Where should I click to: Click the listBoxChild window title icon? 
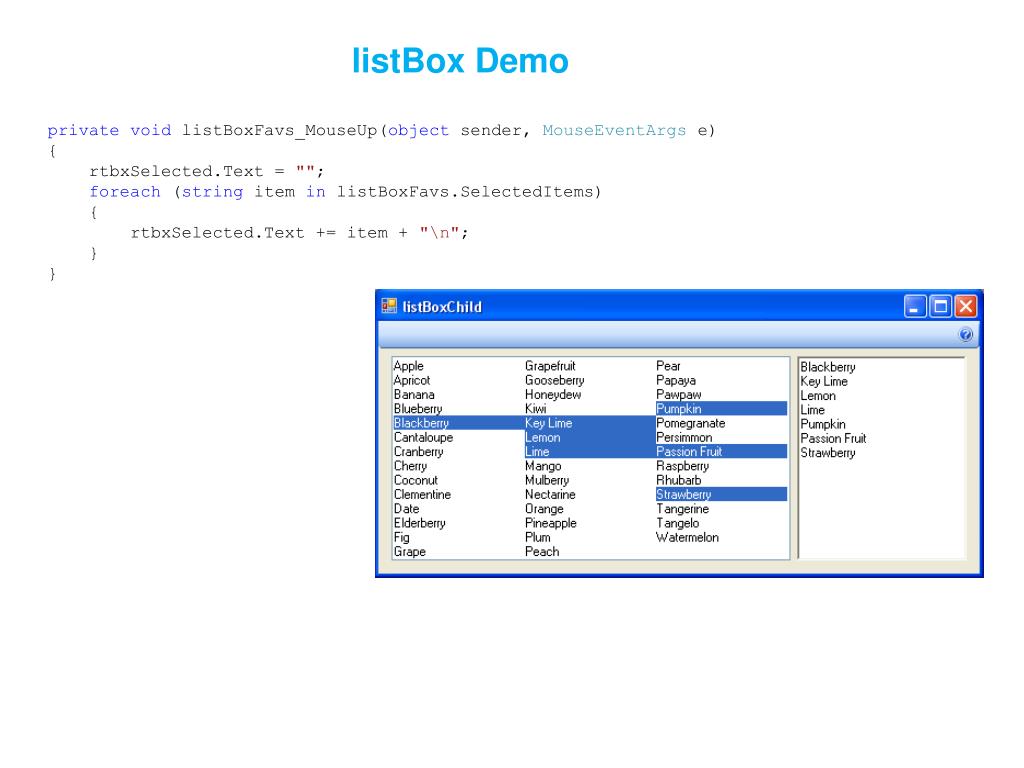[389, 306]
